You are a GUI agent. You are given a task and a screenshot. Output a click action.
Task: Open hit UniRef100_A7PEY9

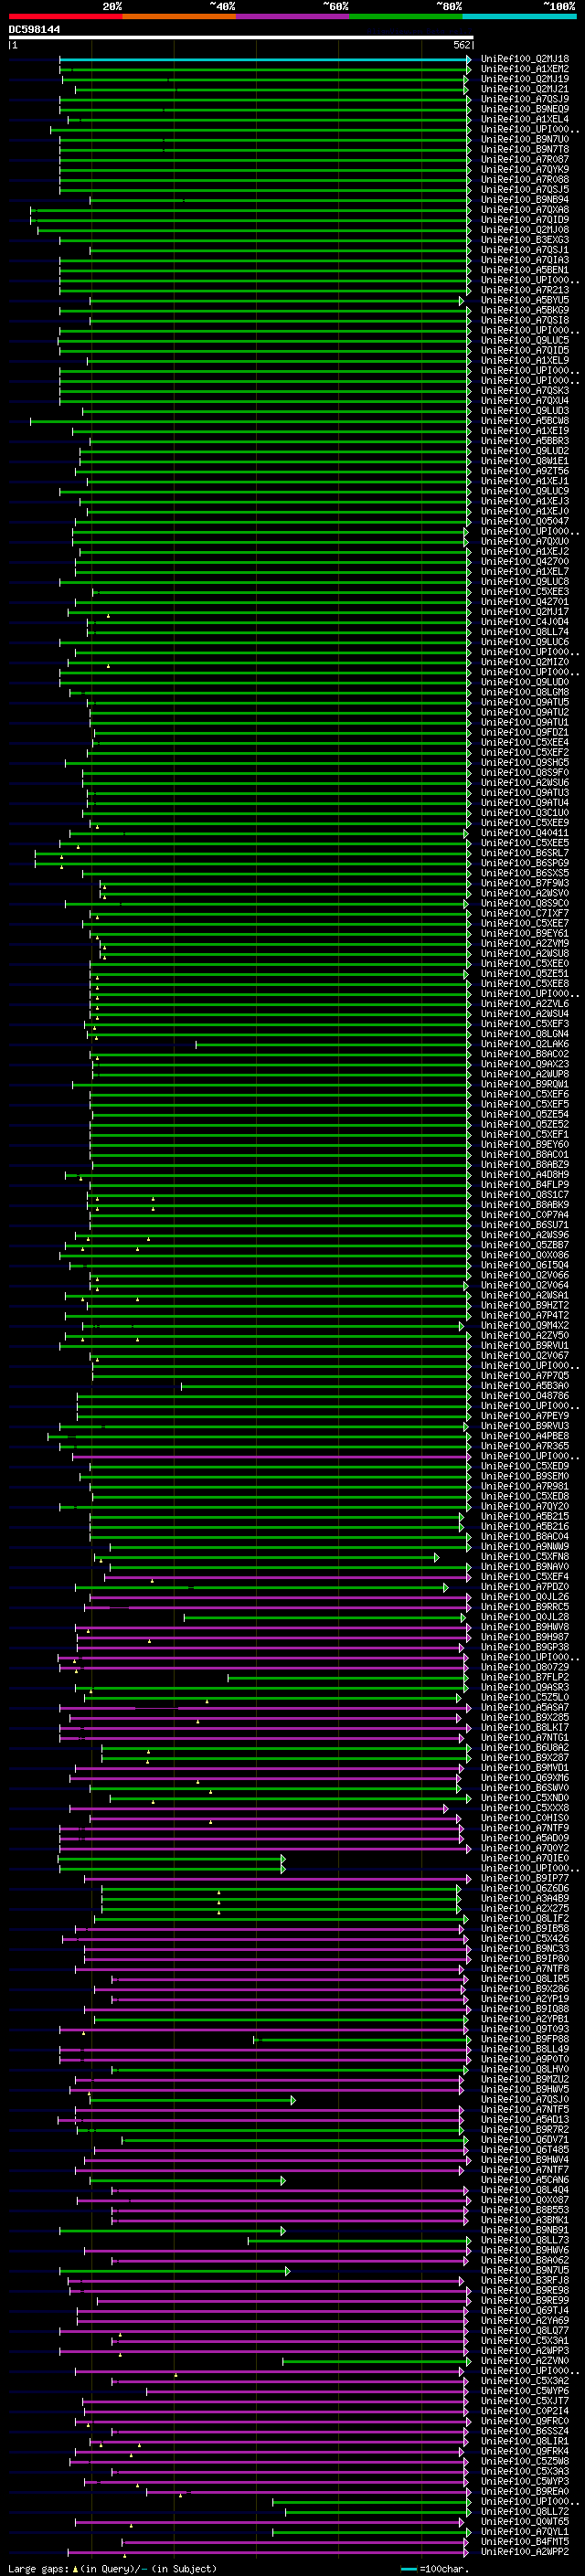[525, 1416]
